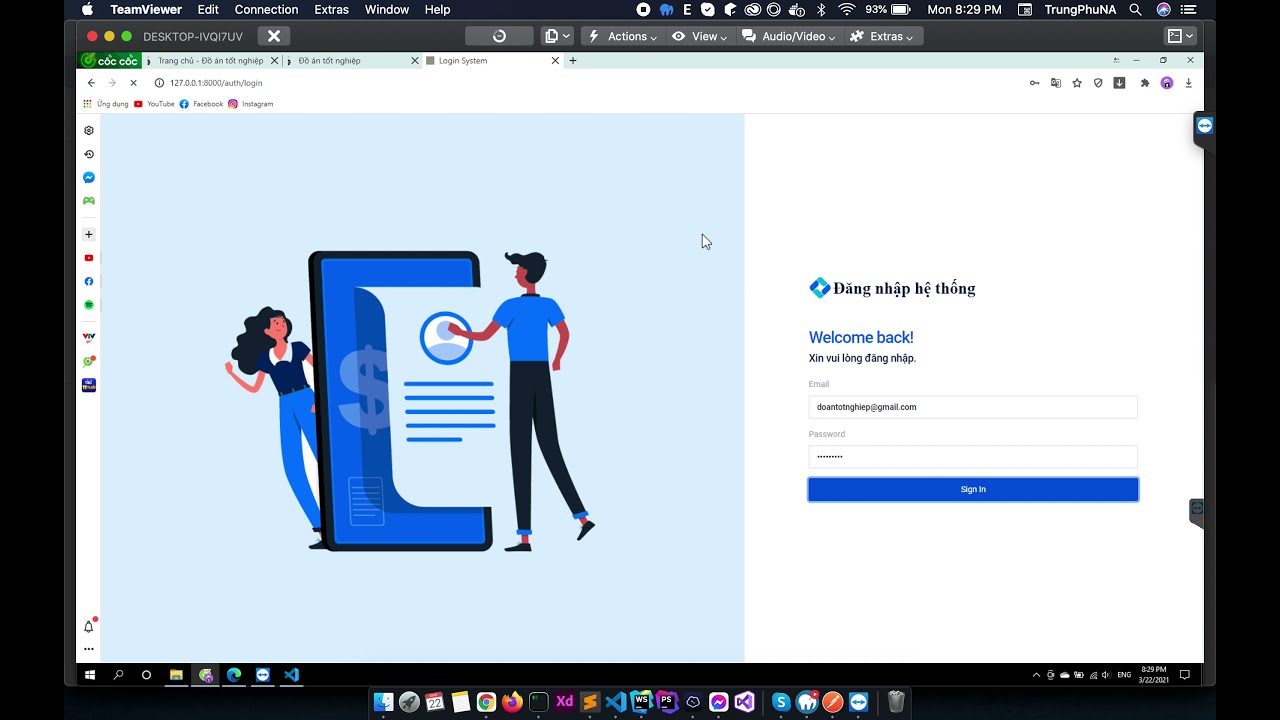Open Spotify from the browser sidebar
The height and width of the screenshot is (720, 1280).
89,305
